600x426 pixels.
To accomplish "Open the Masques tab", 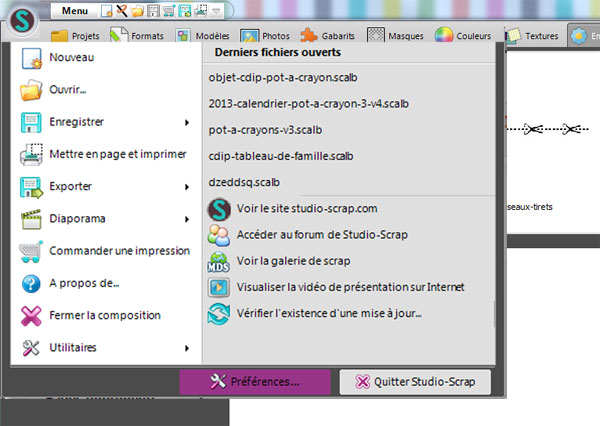I will (x=395, y=36).
